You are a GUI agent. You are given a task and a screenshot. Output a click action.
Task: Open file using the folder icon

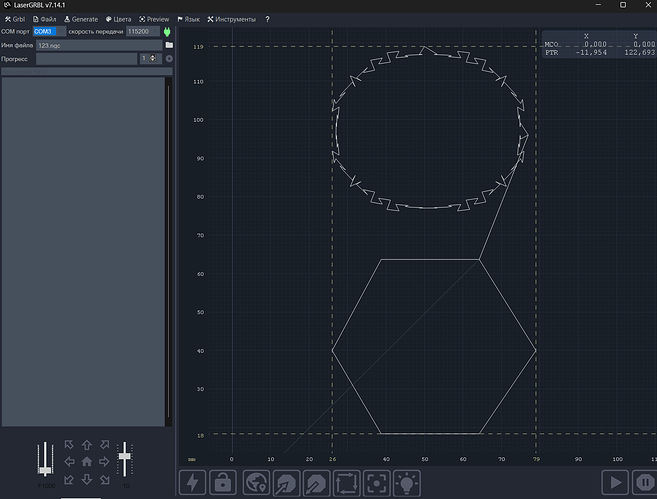pyautogui.click(x=169, y=45)
